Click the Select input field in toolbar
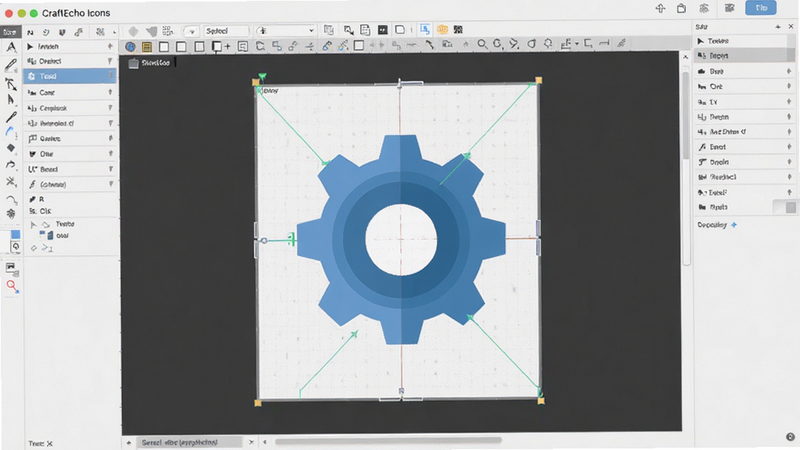The width and height of the screenshot is (800, 450). 226,31
